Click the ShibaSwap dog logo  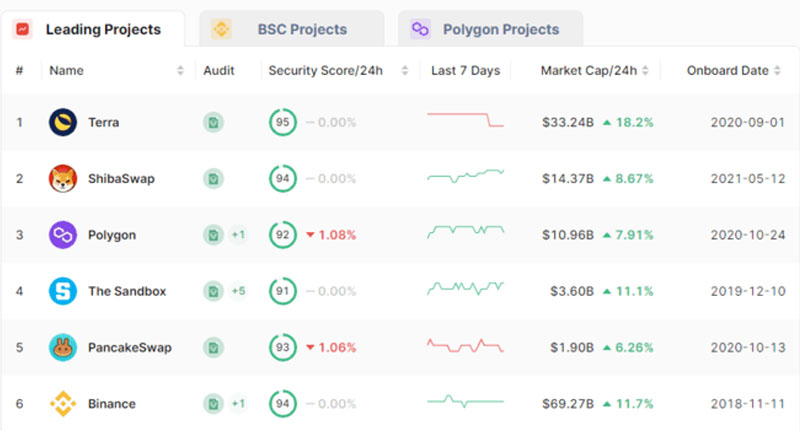tap(63, 179)
